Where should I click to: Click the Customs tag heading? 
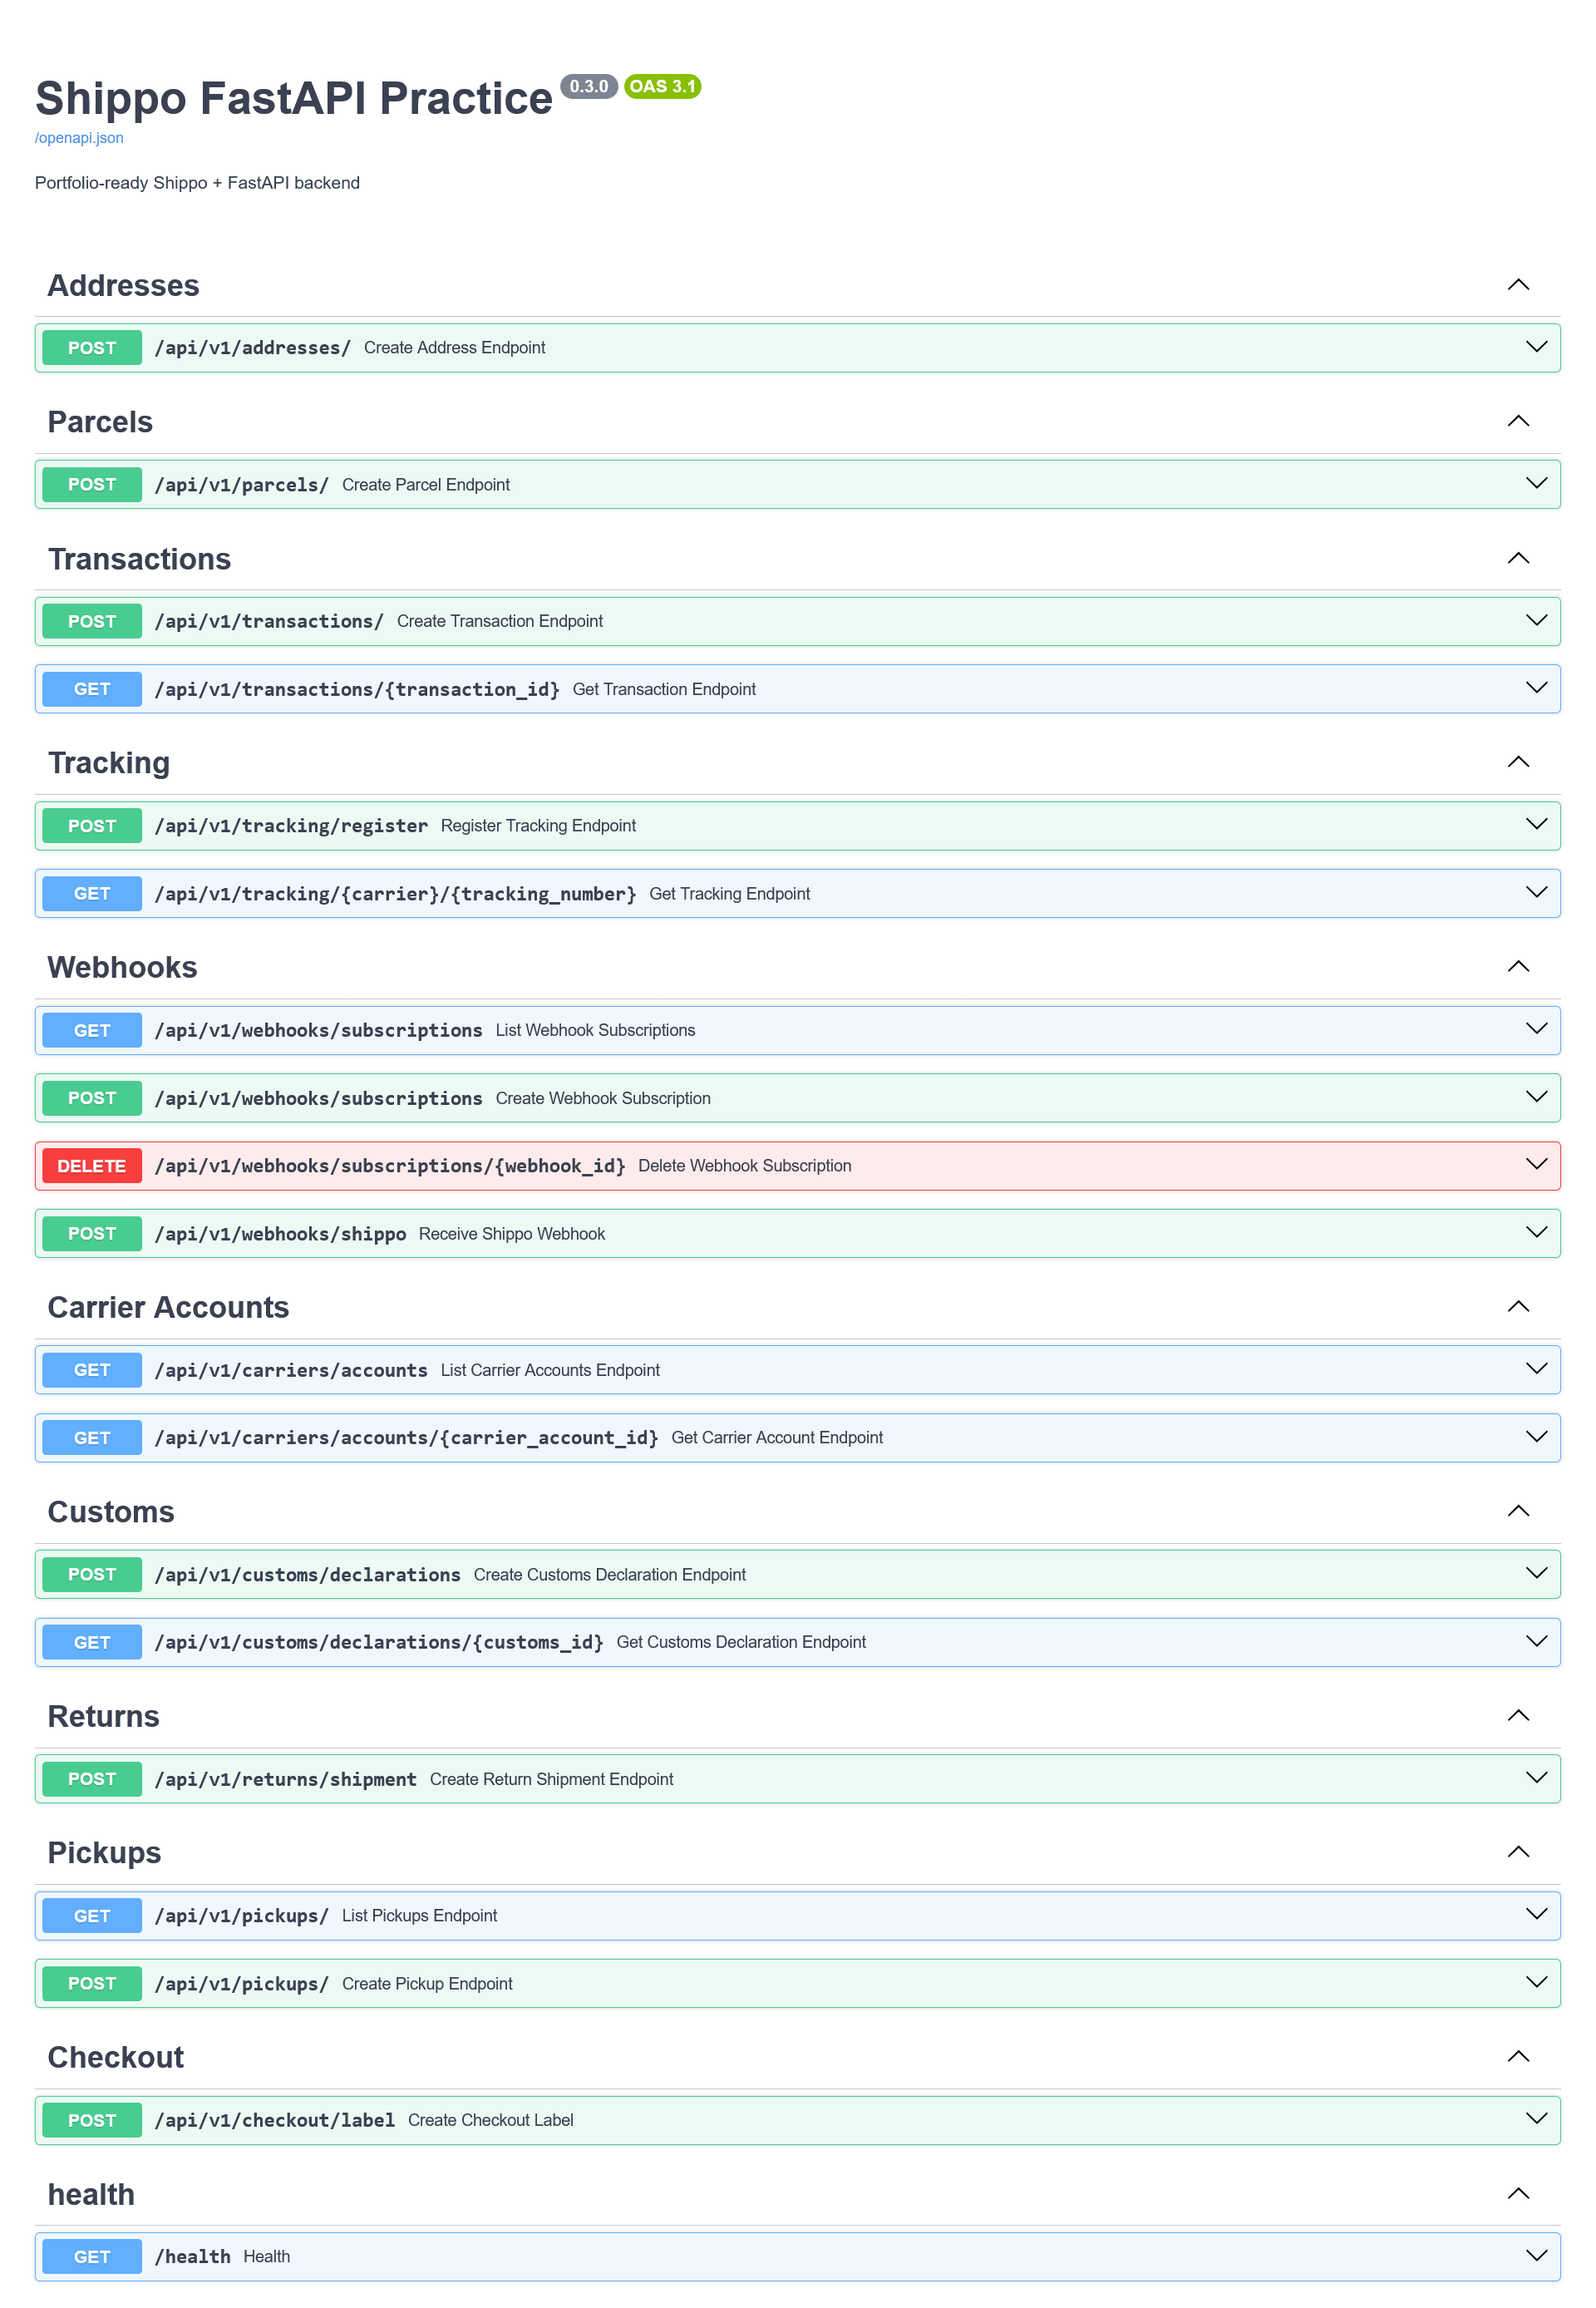click(111, 1511)
